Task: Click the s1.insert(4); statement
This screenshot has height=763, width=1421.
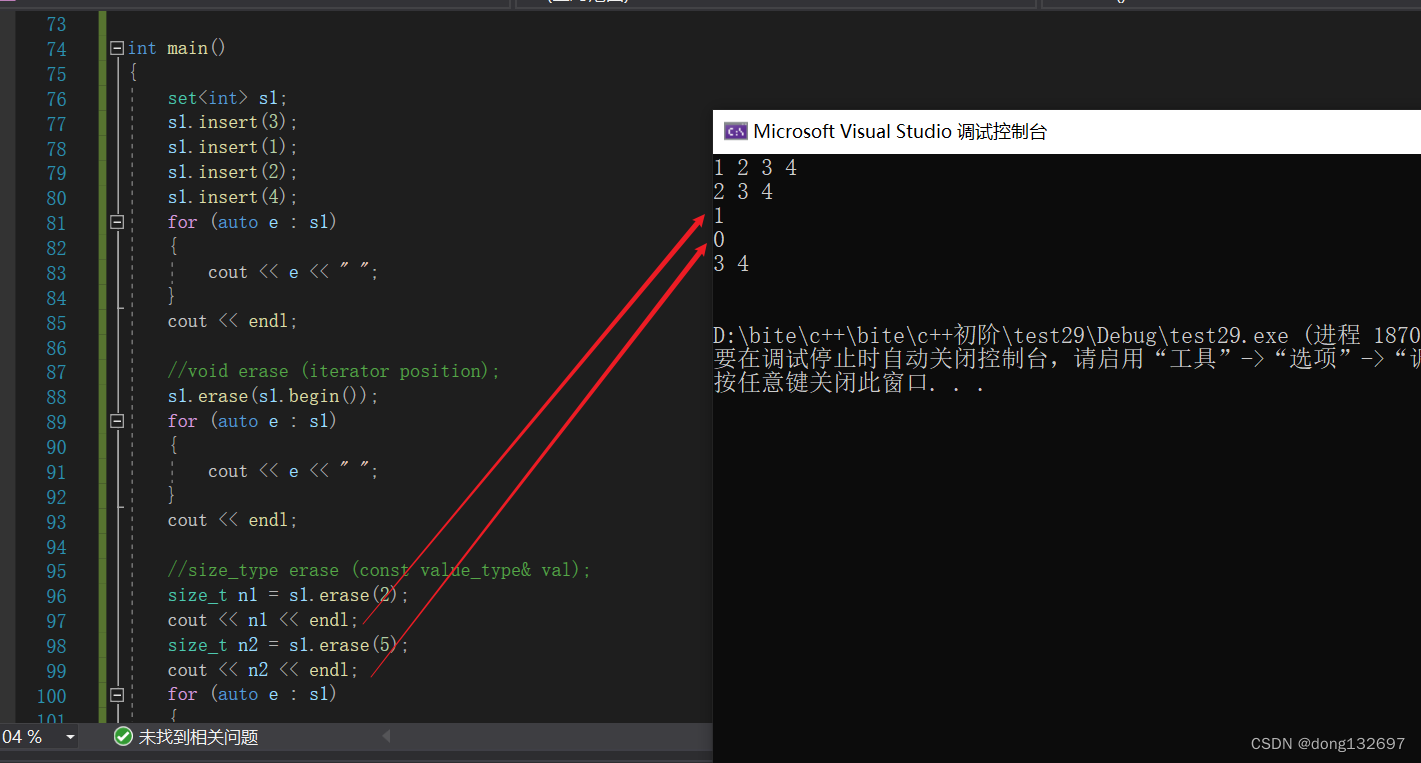Action: 233,197
